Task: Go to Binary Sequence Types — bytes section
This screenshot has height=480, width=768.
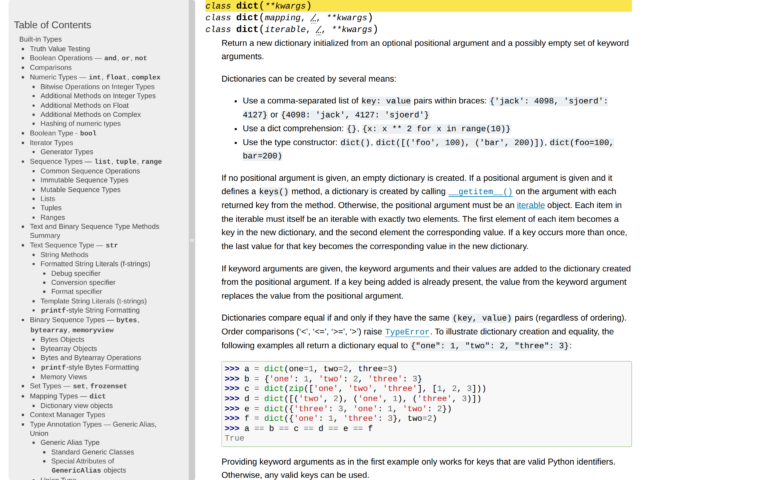Action: click(84, 325)
